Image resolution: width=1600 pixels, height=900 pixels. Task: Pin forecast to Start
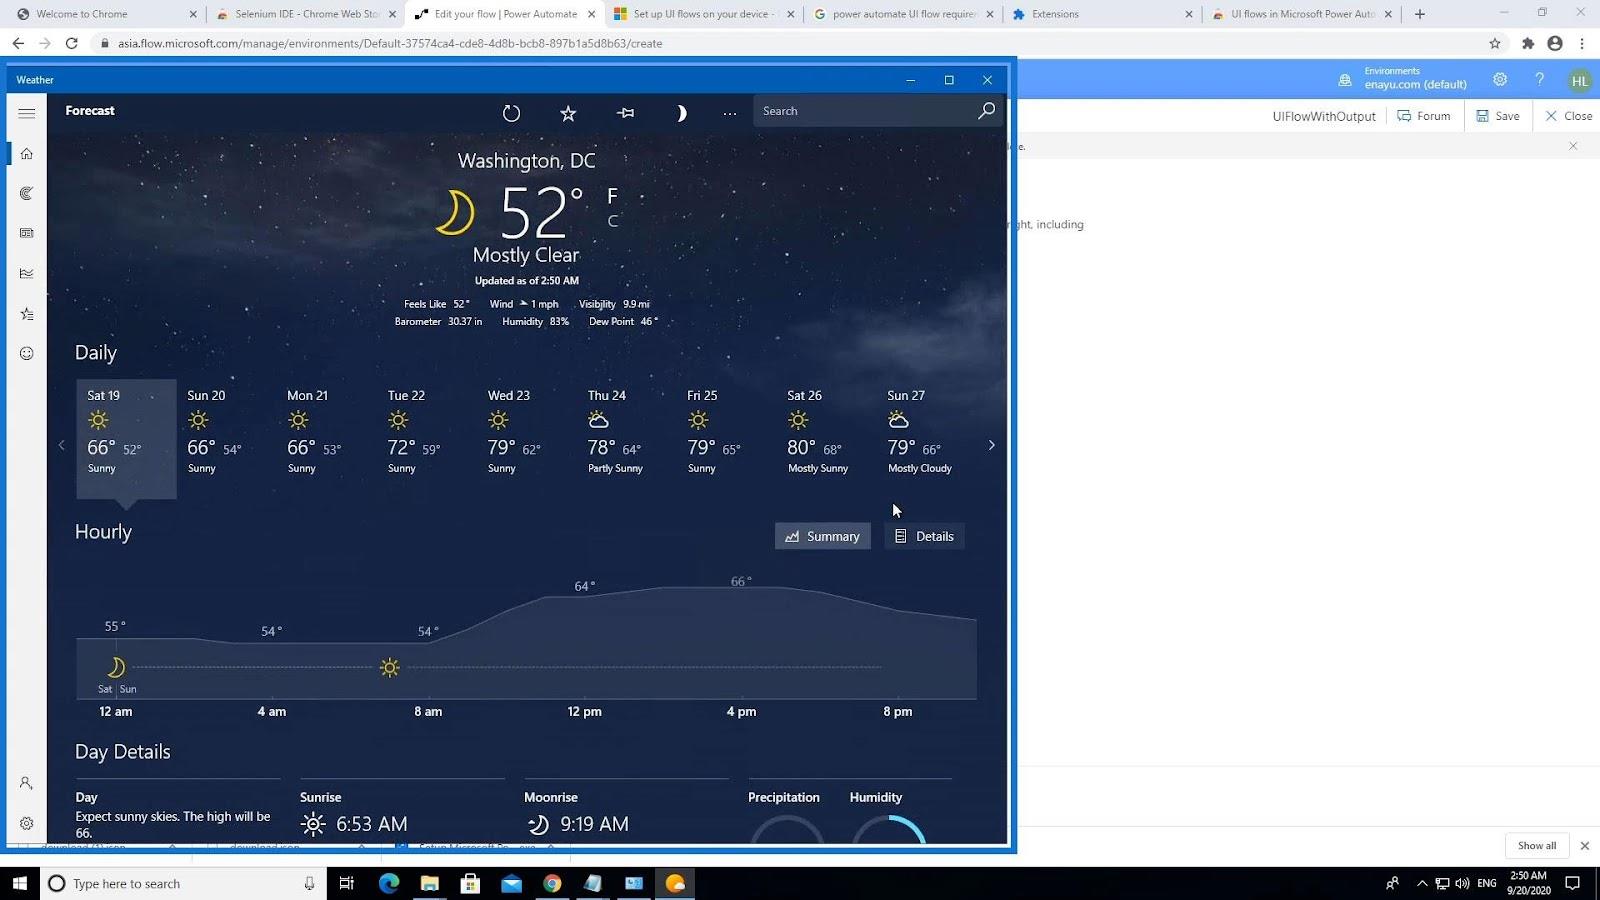625,113
